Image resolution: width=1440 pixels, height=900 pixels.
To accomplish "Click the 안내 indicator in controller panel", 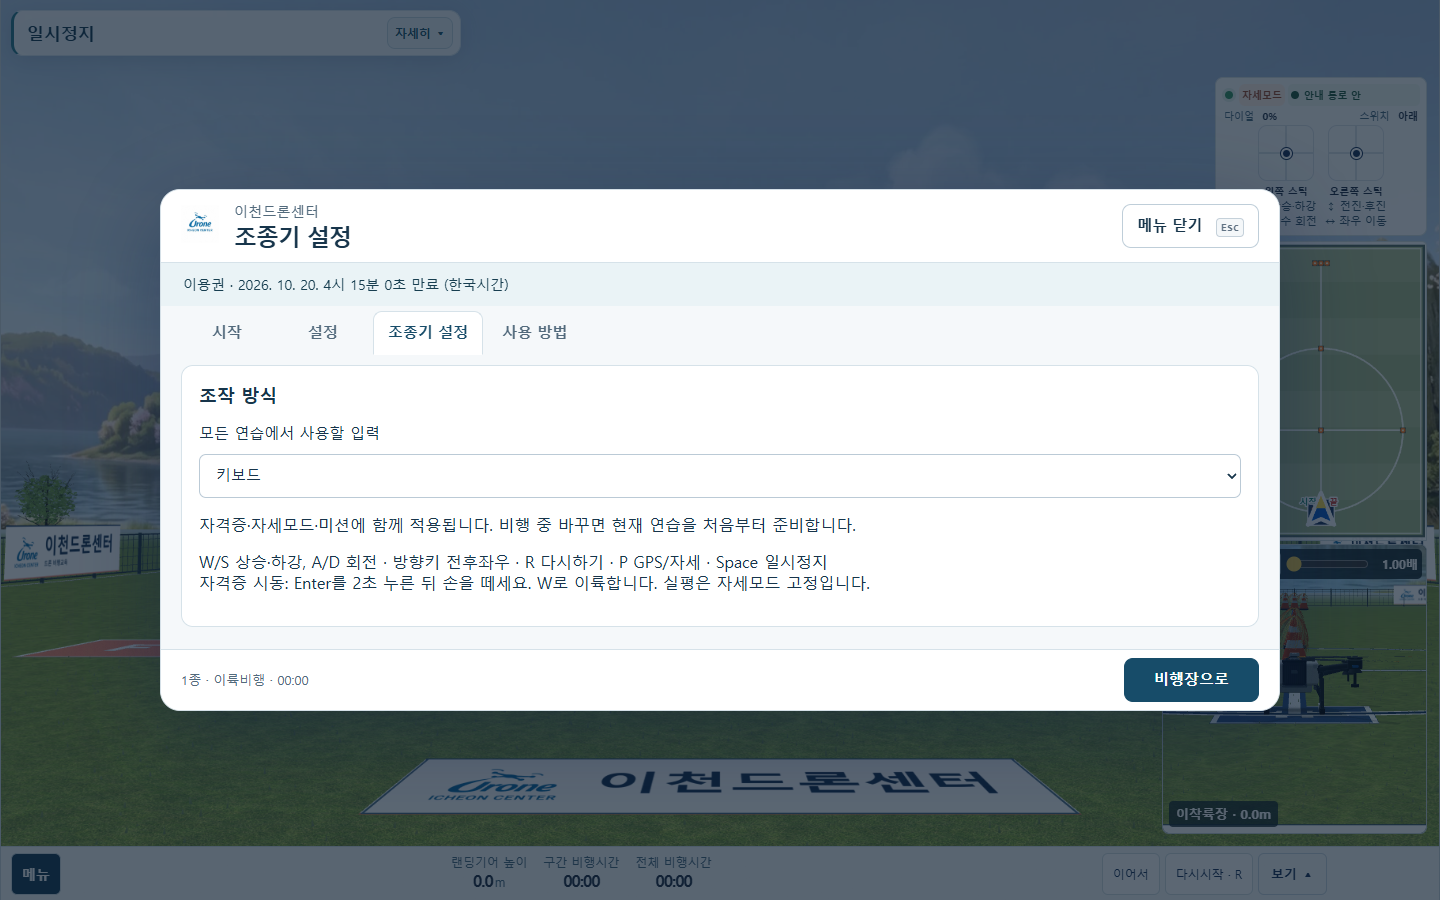I will click(1325, 95).
